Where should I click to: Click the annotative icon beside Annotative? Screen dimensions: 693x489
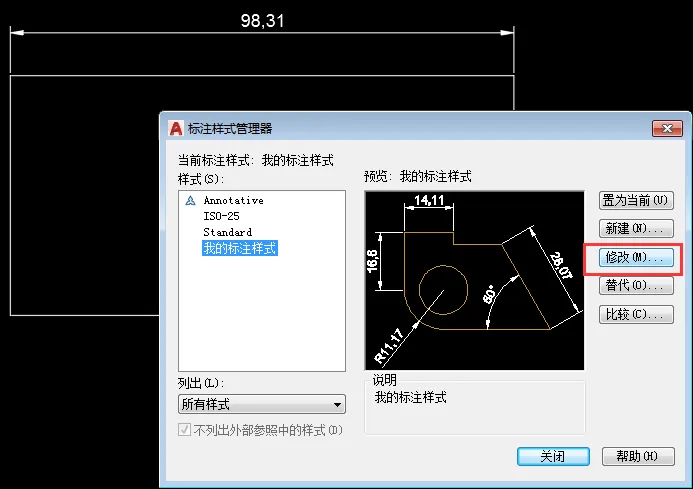pos(190,201)
